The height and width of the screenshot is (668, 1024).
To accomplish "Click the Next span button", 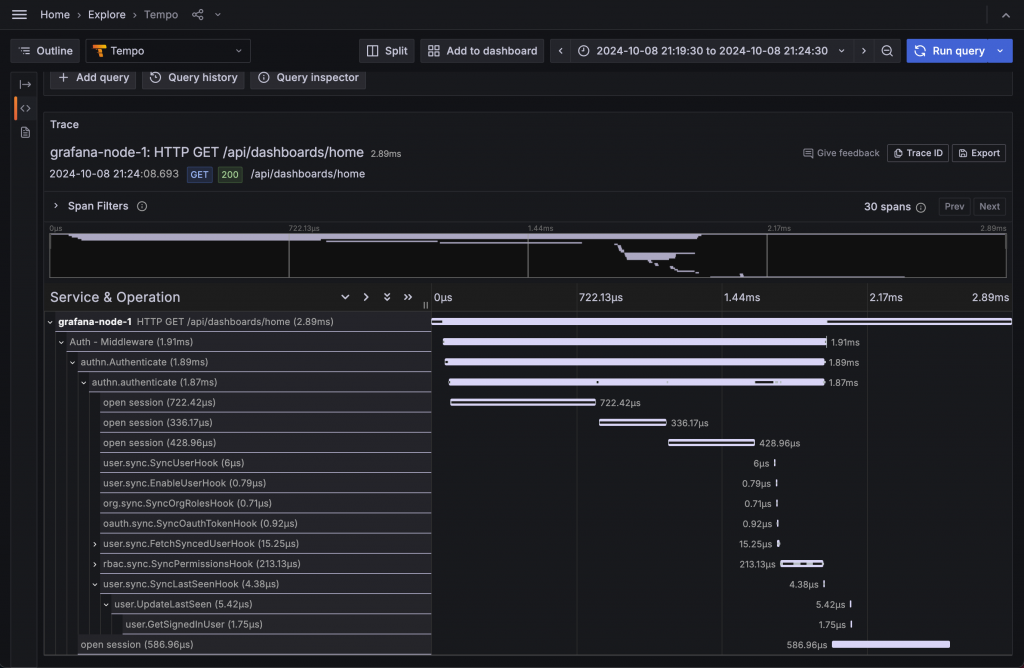I will (x=989, y=206).
